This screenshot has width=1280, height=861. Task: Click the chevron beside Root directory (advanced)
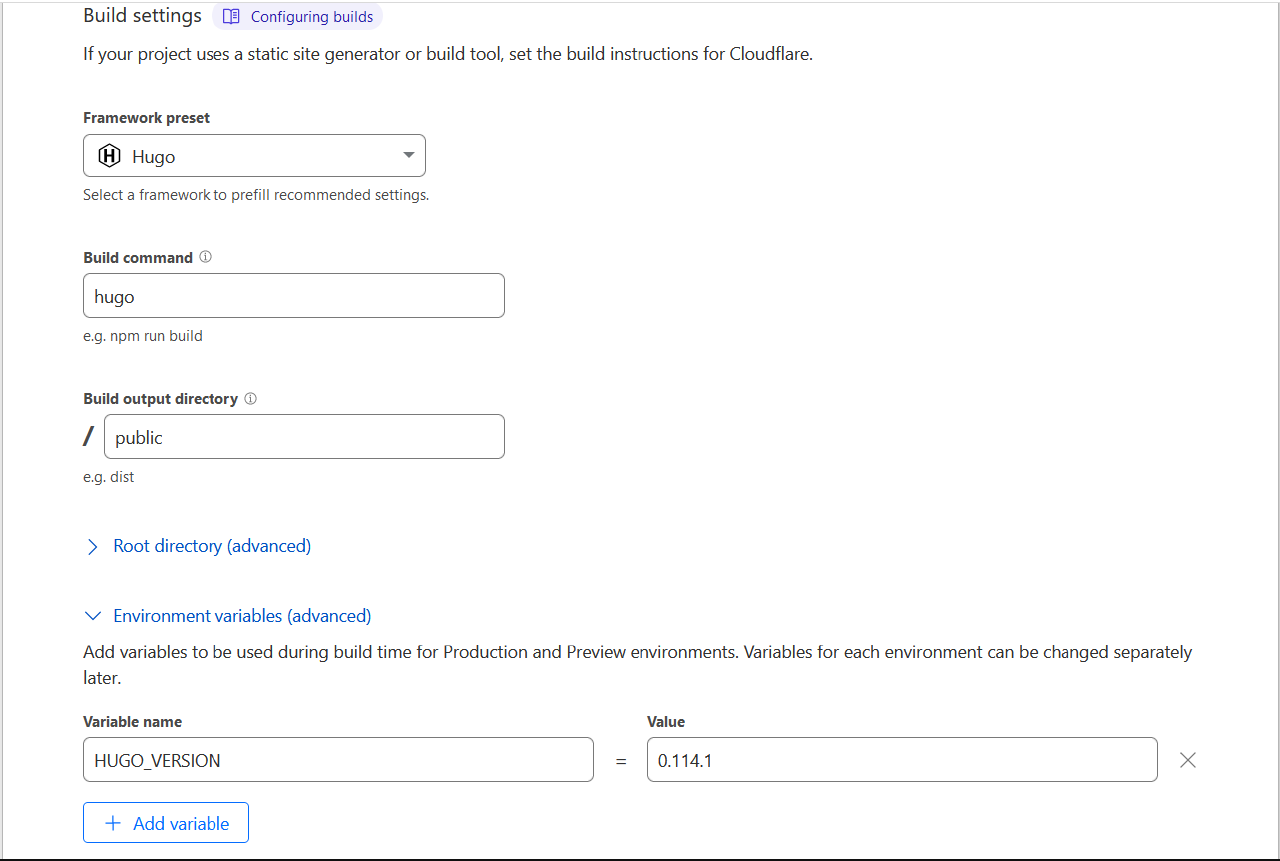pyautogui.click(x=93, y=547)
